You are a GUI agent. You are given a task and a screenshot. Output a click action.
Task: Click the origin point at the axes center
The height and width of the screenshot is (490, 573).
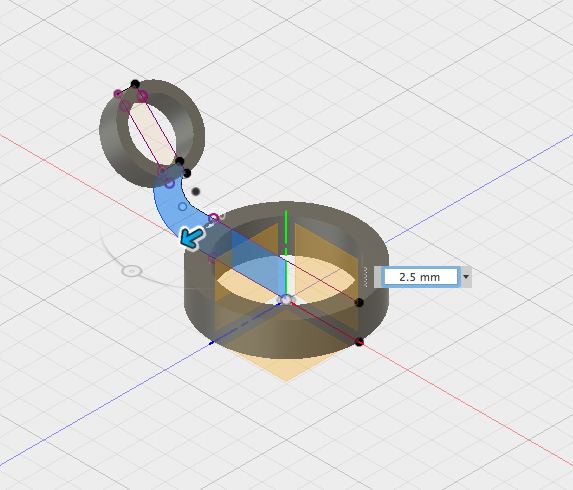point(287,300)
